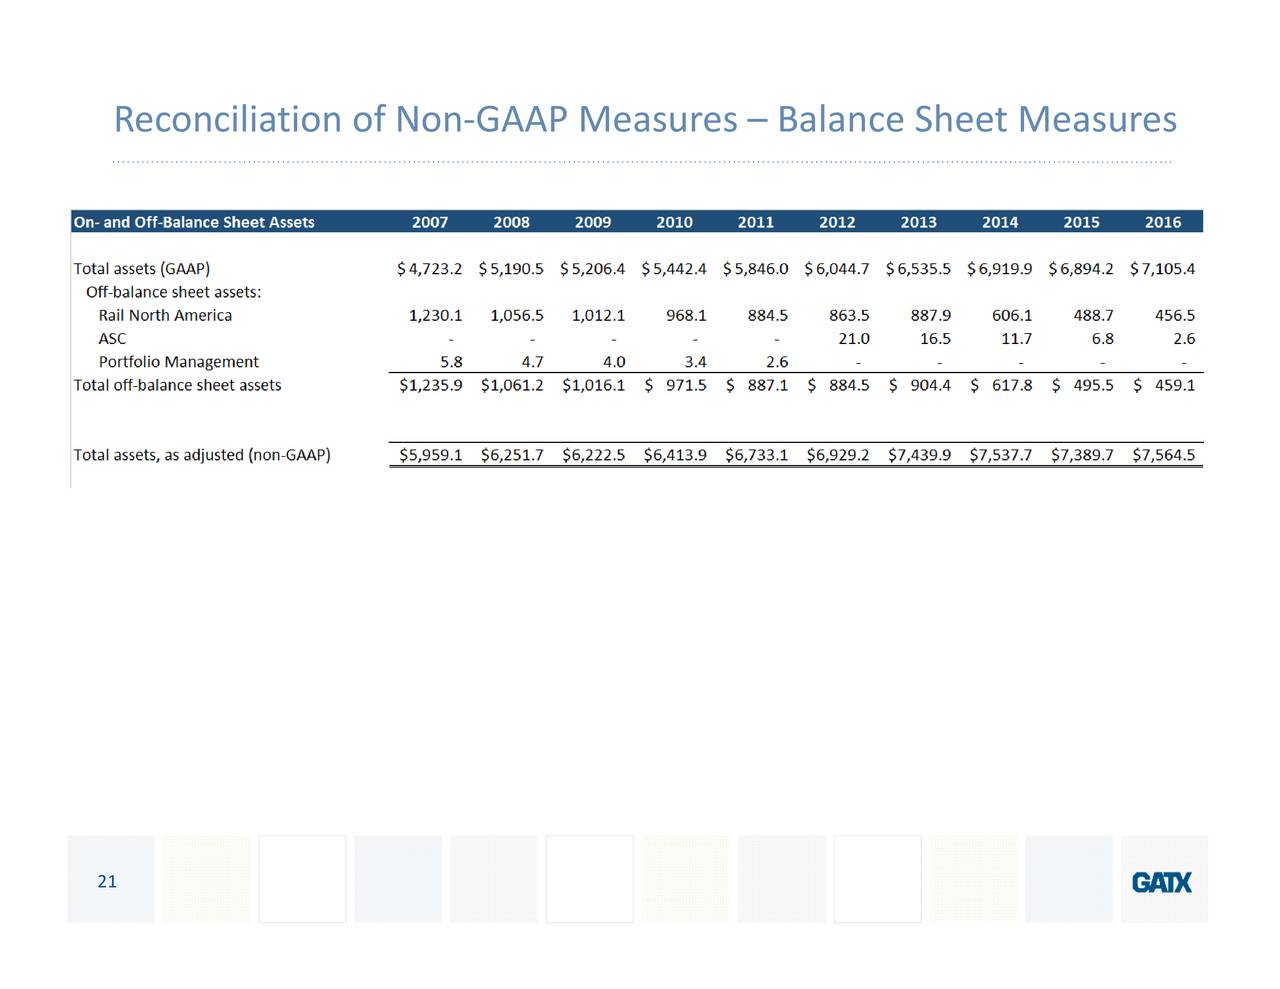Select adjusted total $6,733.1
The height and width of the screenshot is (989, 1280).
point(757,455)
